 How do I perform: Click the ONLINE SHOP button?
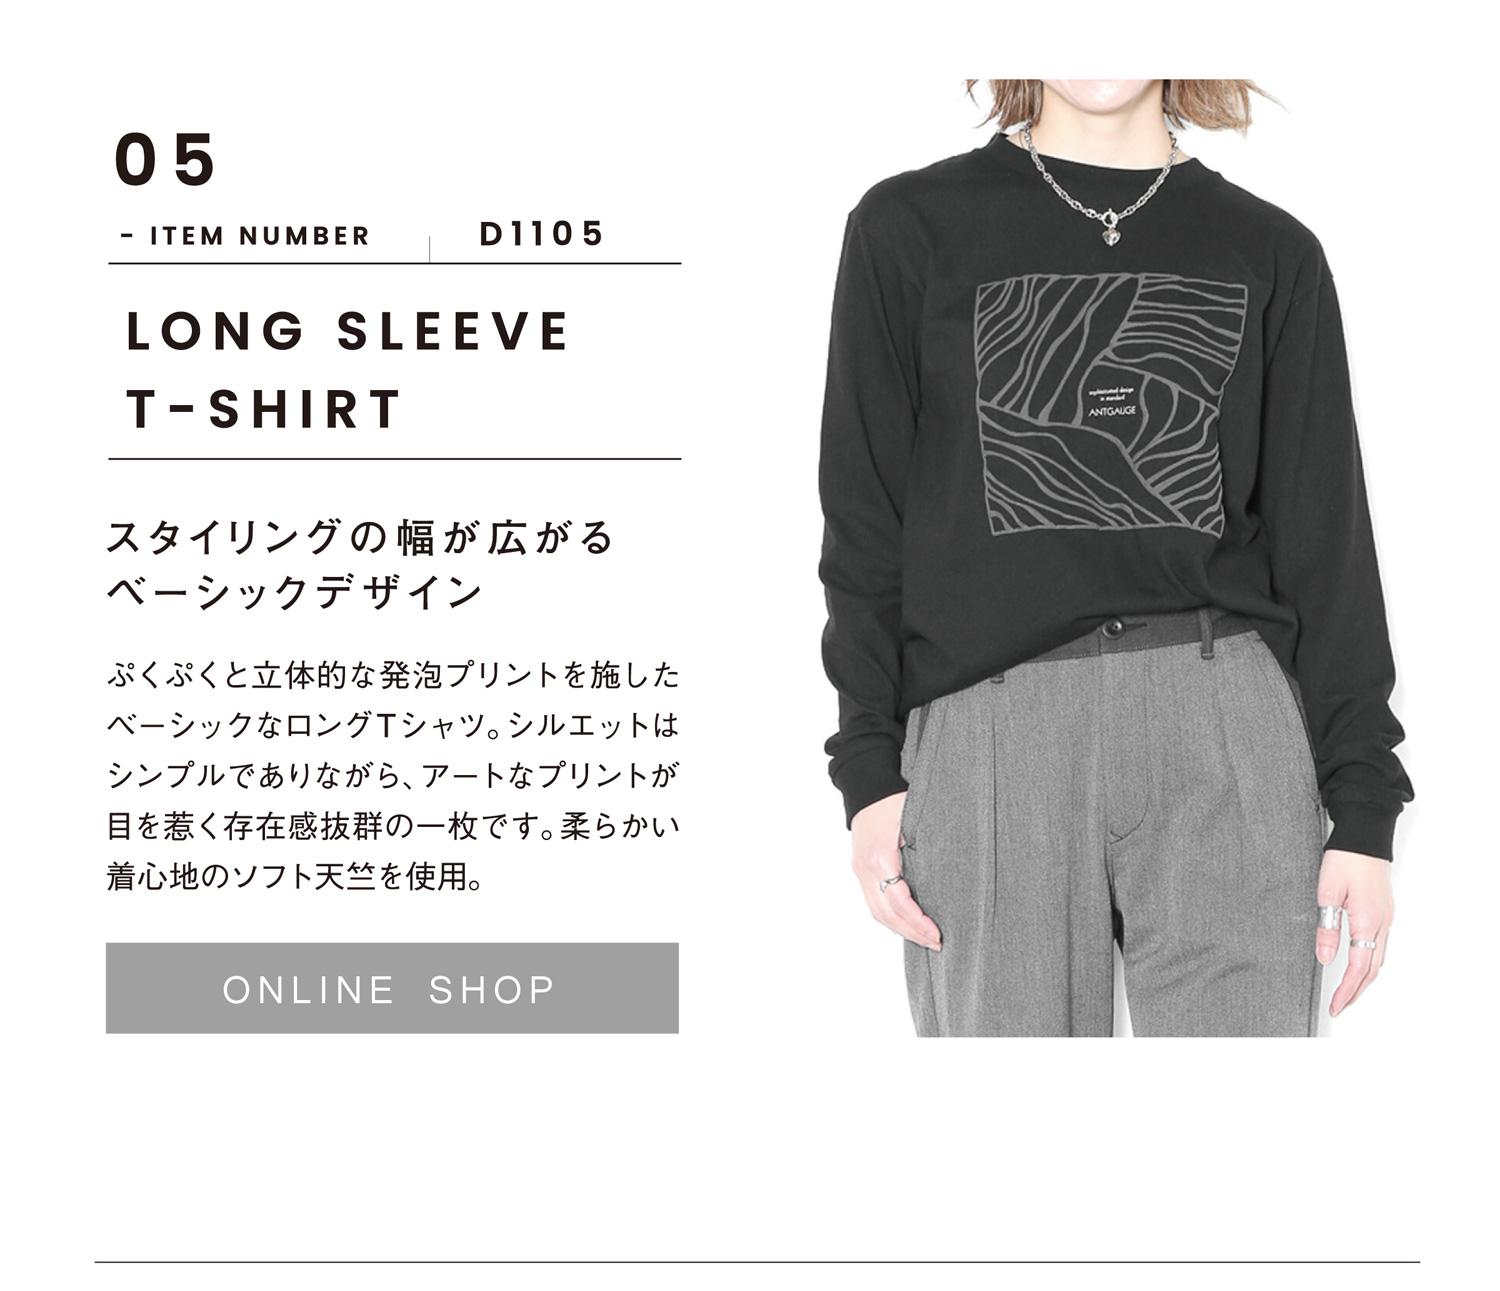[392, 988]
